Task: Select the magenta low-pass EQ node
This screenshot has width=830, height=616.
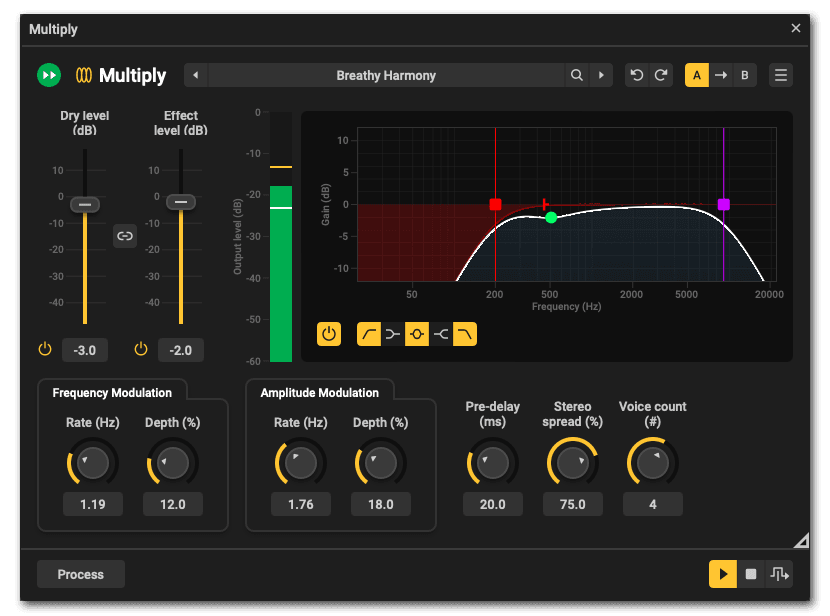Action: [724, 204]
